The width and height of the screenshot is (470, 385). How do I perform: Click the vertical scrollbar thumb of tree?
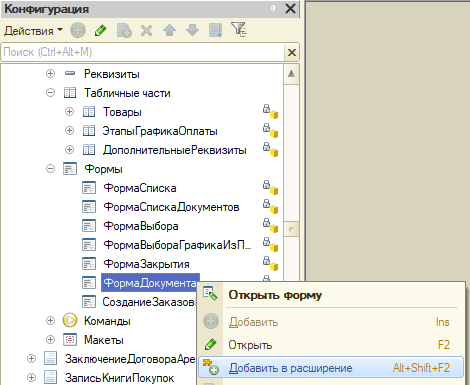click(291, 229)
